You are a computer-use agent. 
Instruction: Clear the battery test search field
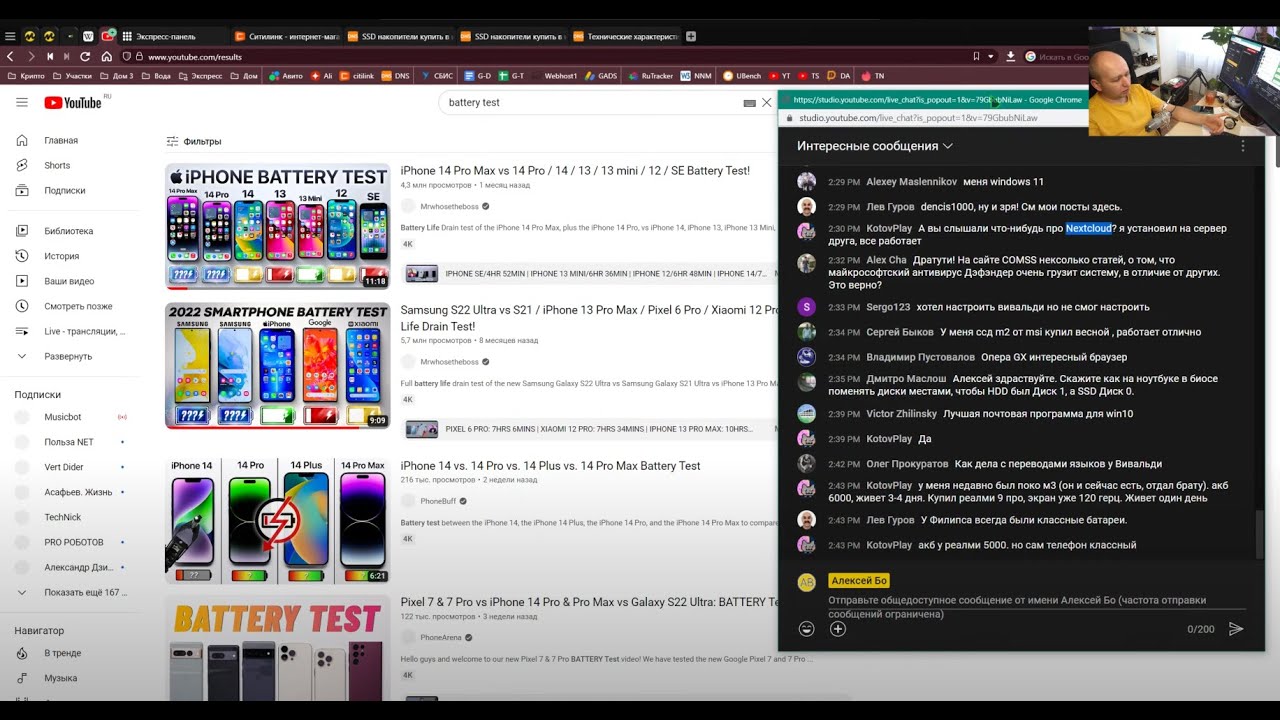(767, 103)
